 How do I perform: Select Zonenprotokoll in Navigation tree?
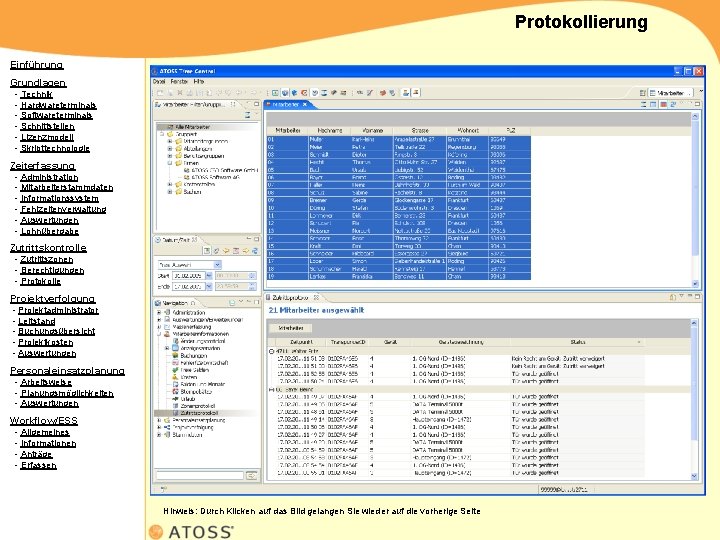pyautogui.click(x=198, y=406)
